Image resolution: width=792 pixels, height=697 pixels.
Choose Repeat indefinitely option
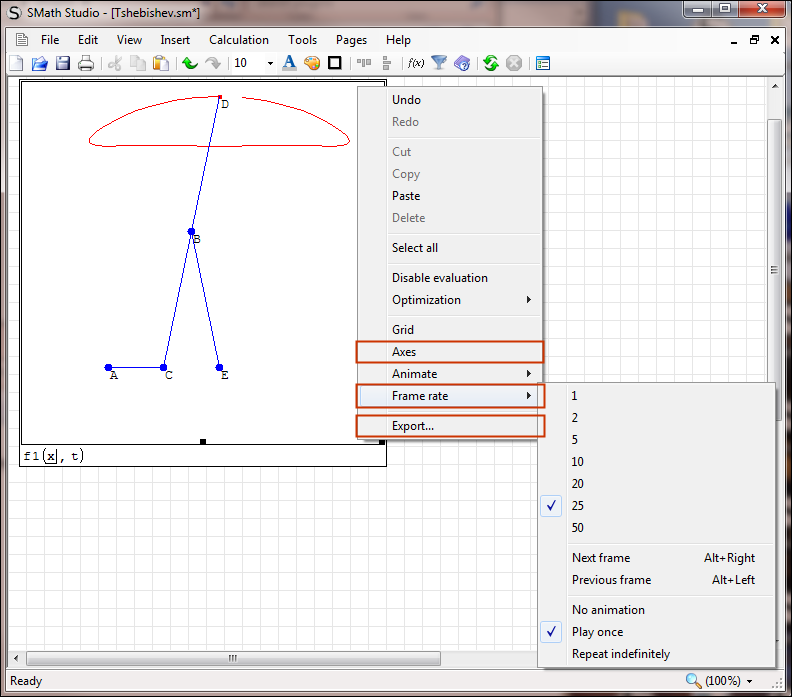pos(621,654)
